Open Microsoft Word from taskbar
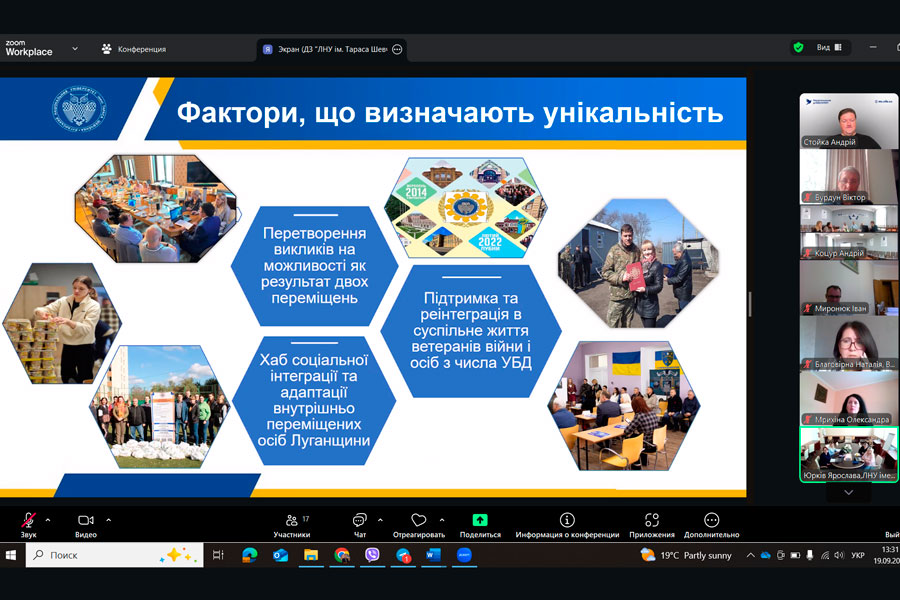This screenshot has height=600, width=900. click(433, 555)
